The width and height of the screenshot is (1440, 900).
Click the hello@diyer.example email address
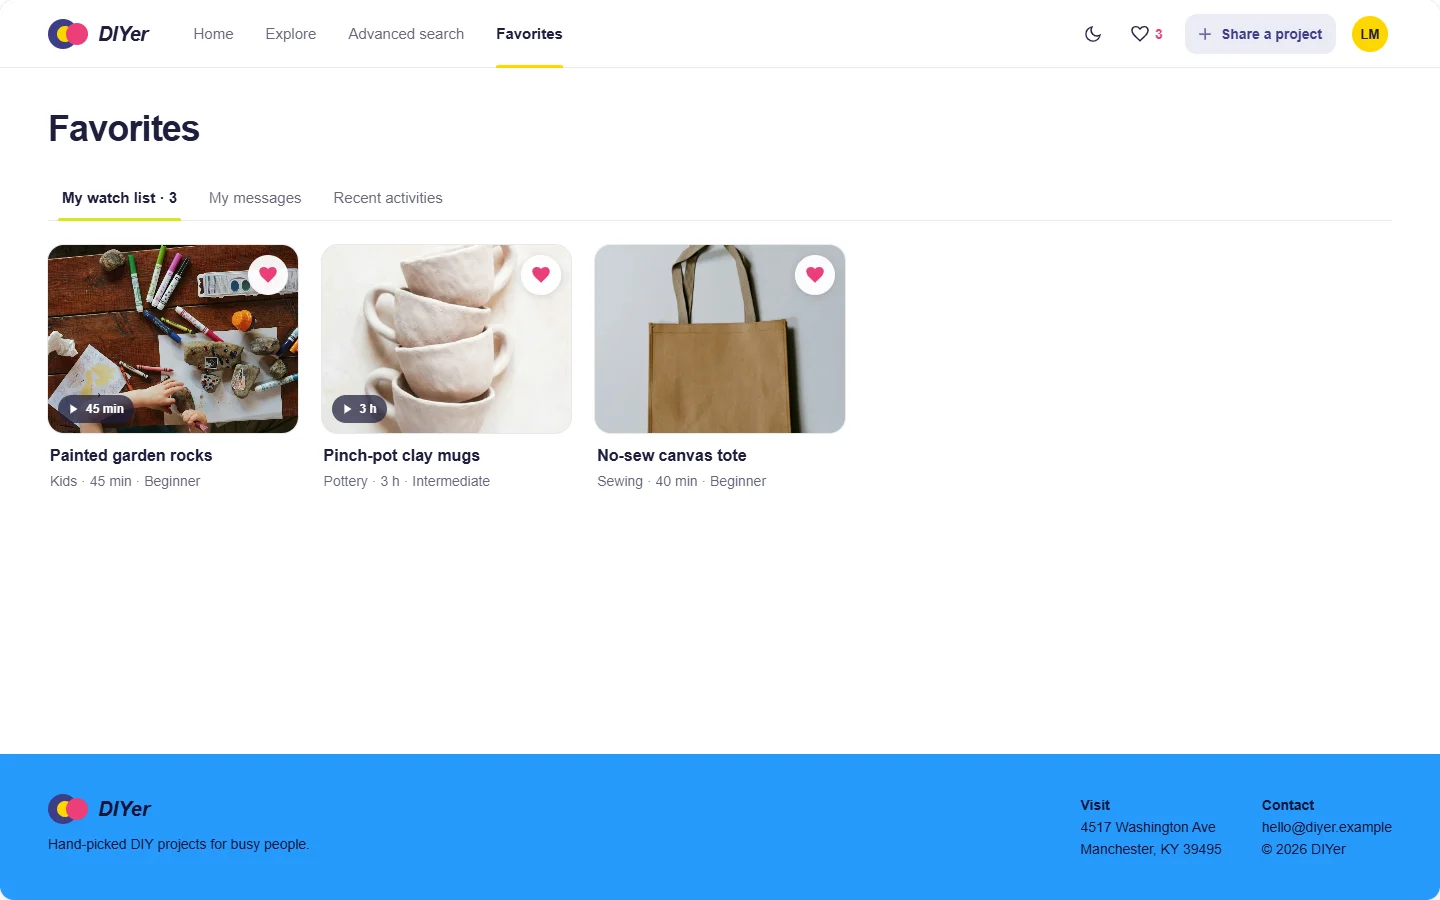pos(1326,827)
